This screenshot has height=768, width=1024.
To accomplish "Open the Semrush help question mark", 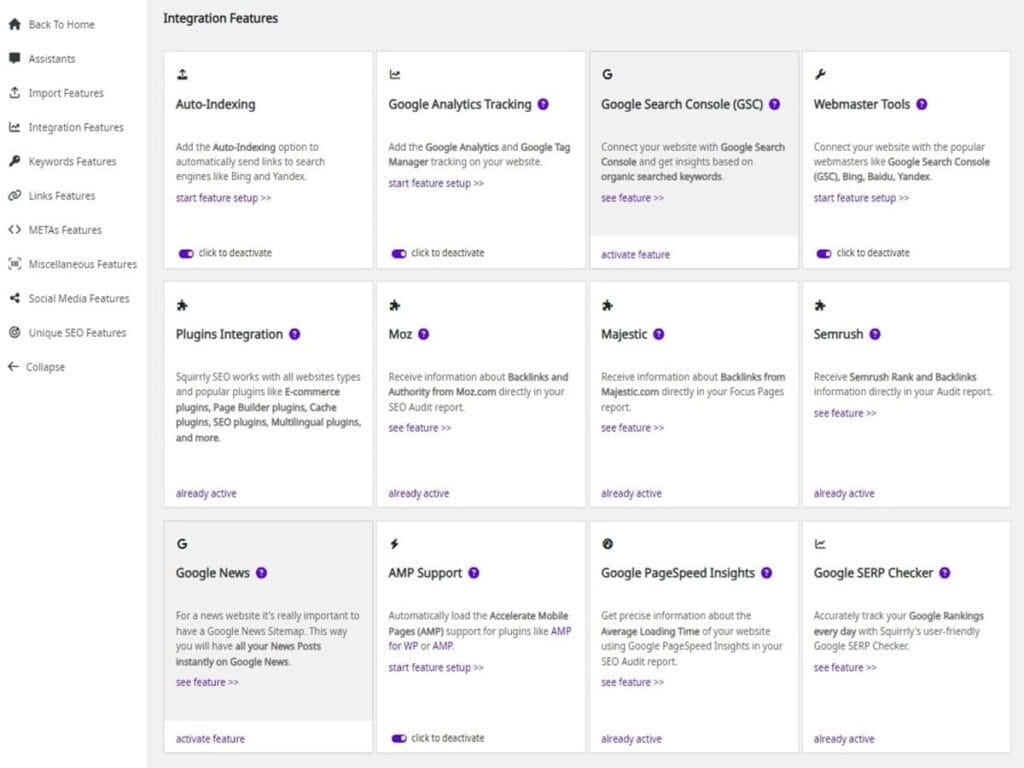I will click(x=876, y=334).
